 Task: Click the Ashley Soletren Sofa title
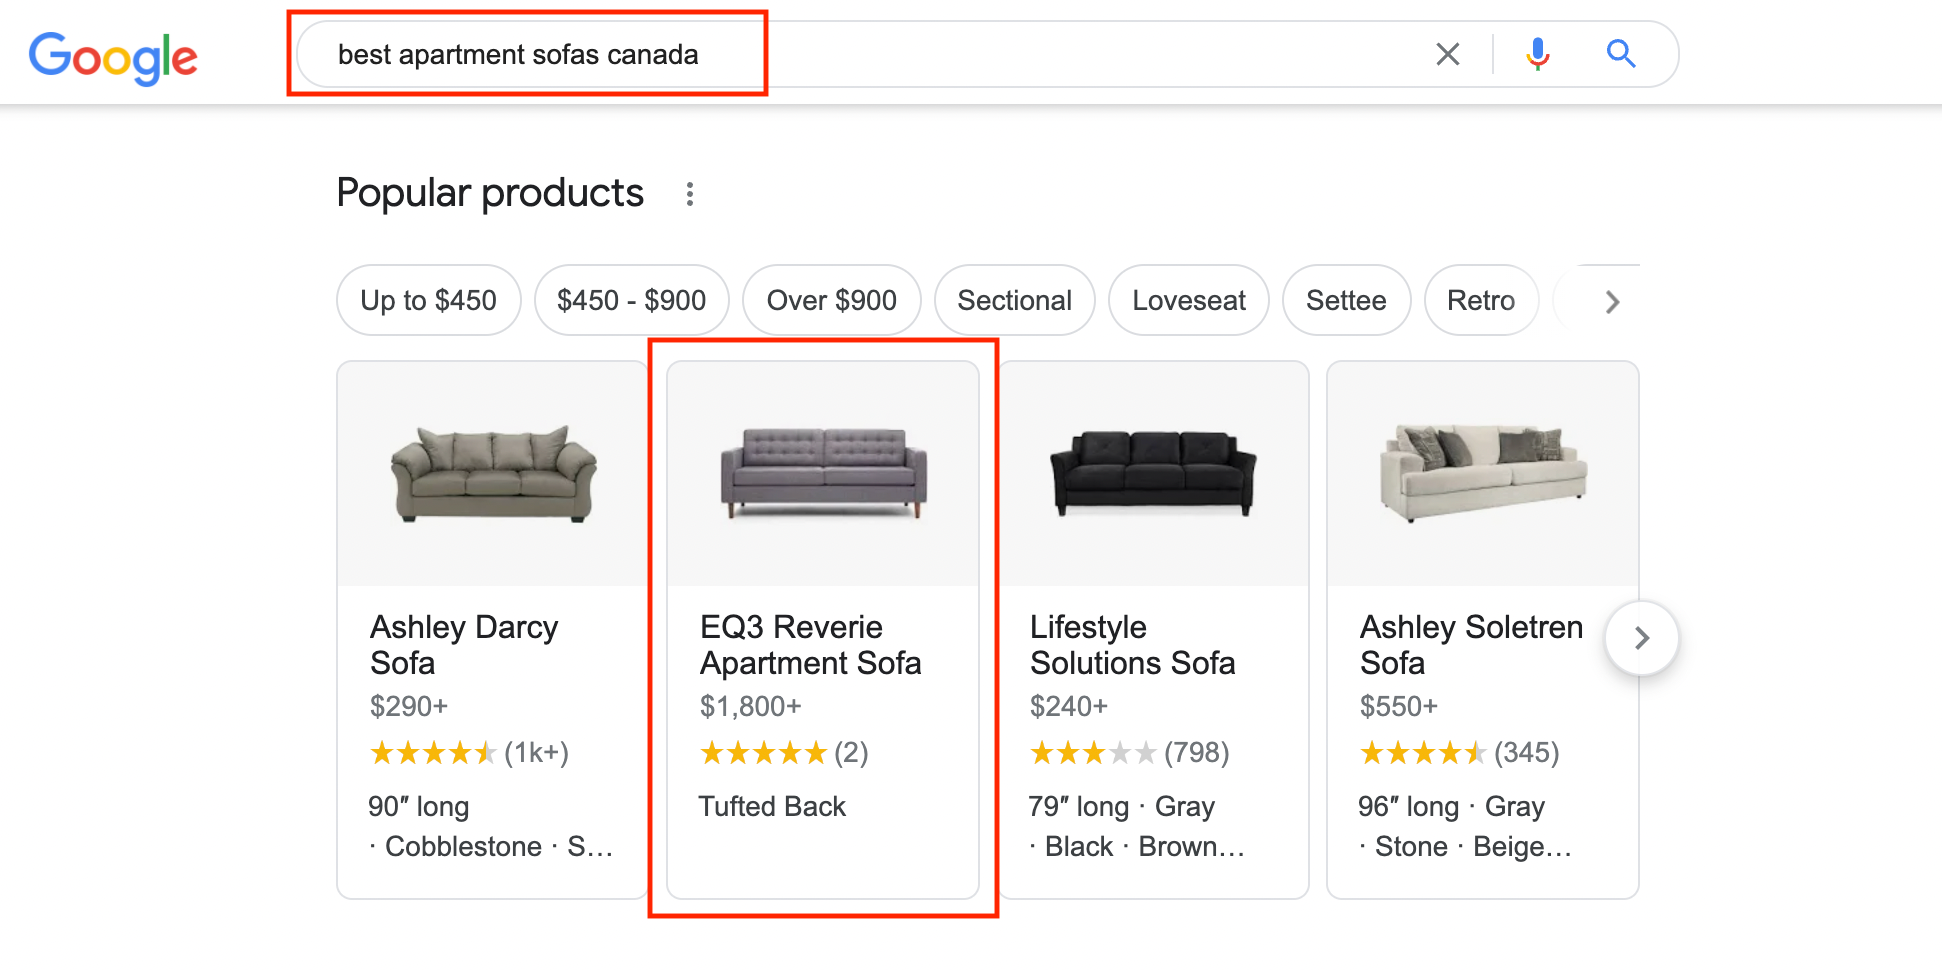point(1471,645)
